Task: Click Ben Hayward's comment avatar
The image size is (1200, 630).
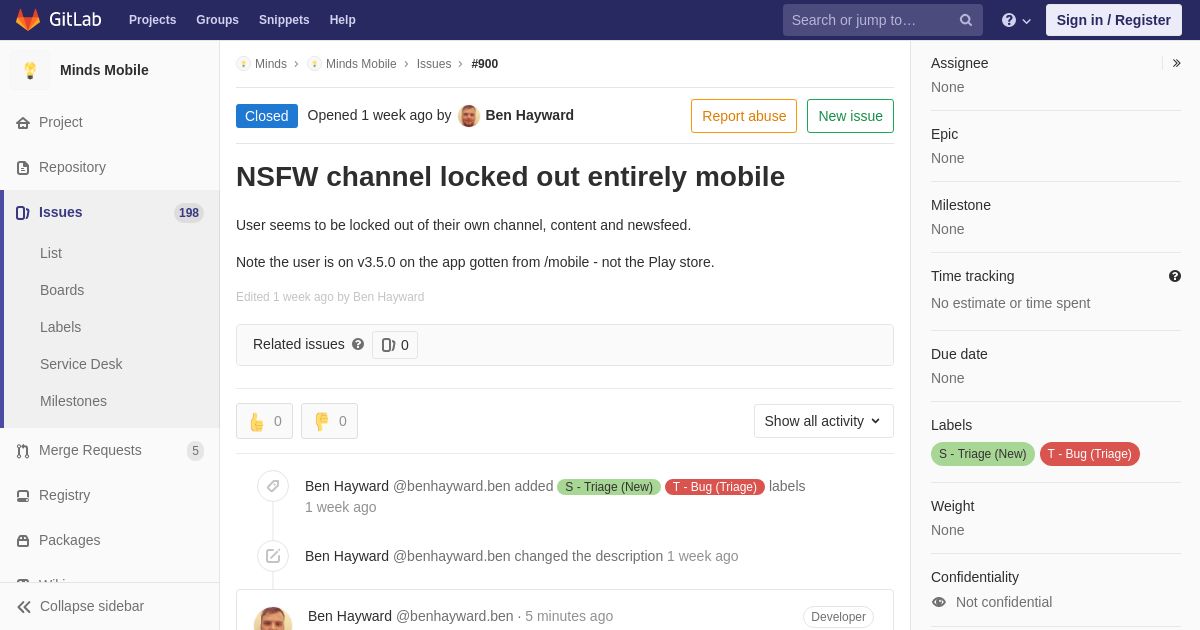Action: point(273,619)
